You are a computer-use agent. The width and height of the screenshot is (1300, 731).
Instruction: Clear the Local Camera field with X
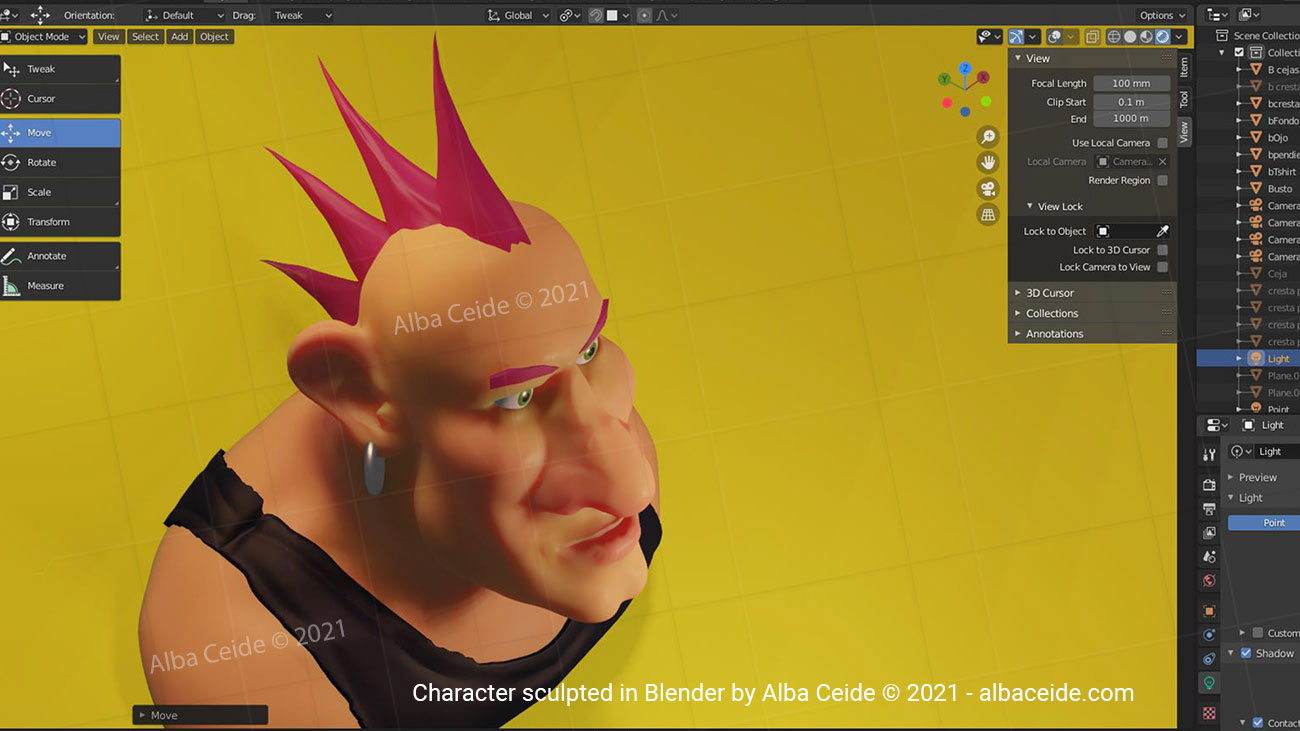1162,162
